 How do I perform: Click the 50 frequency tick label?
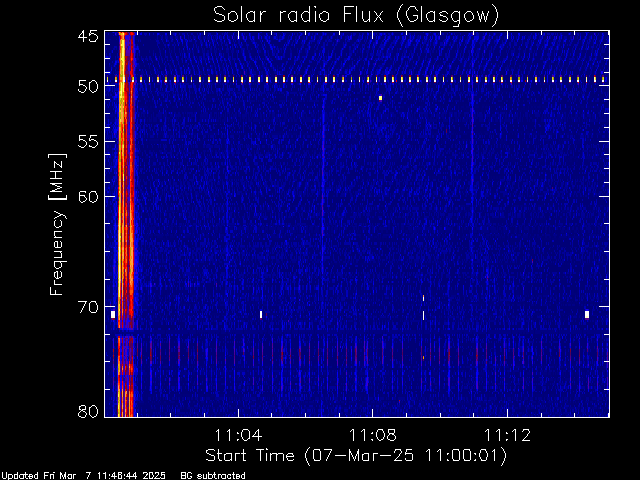point(88,87)
